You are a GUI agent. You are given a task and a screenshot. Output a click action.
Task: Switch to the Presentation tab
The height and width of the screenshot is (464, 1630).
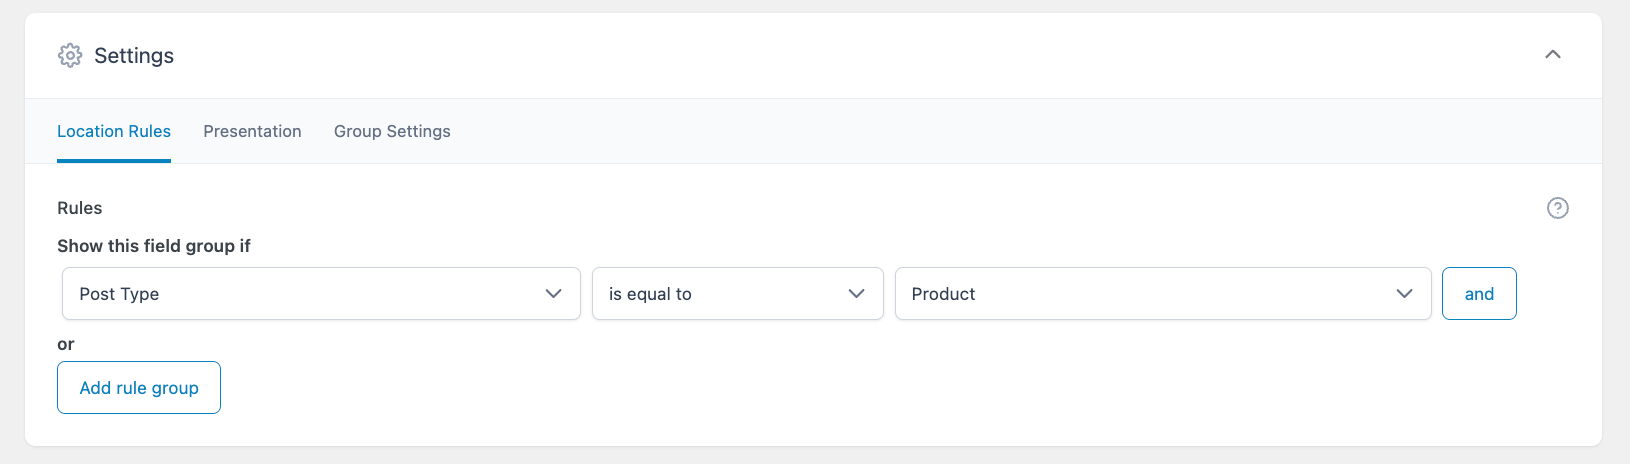point(252,131)
